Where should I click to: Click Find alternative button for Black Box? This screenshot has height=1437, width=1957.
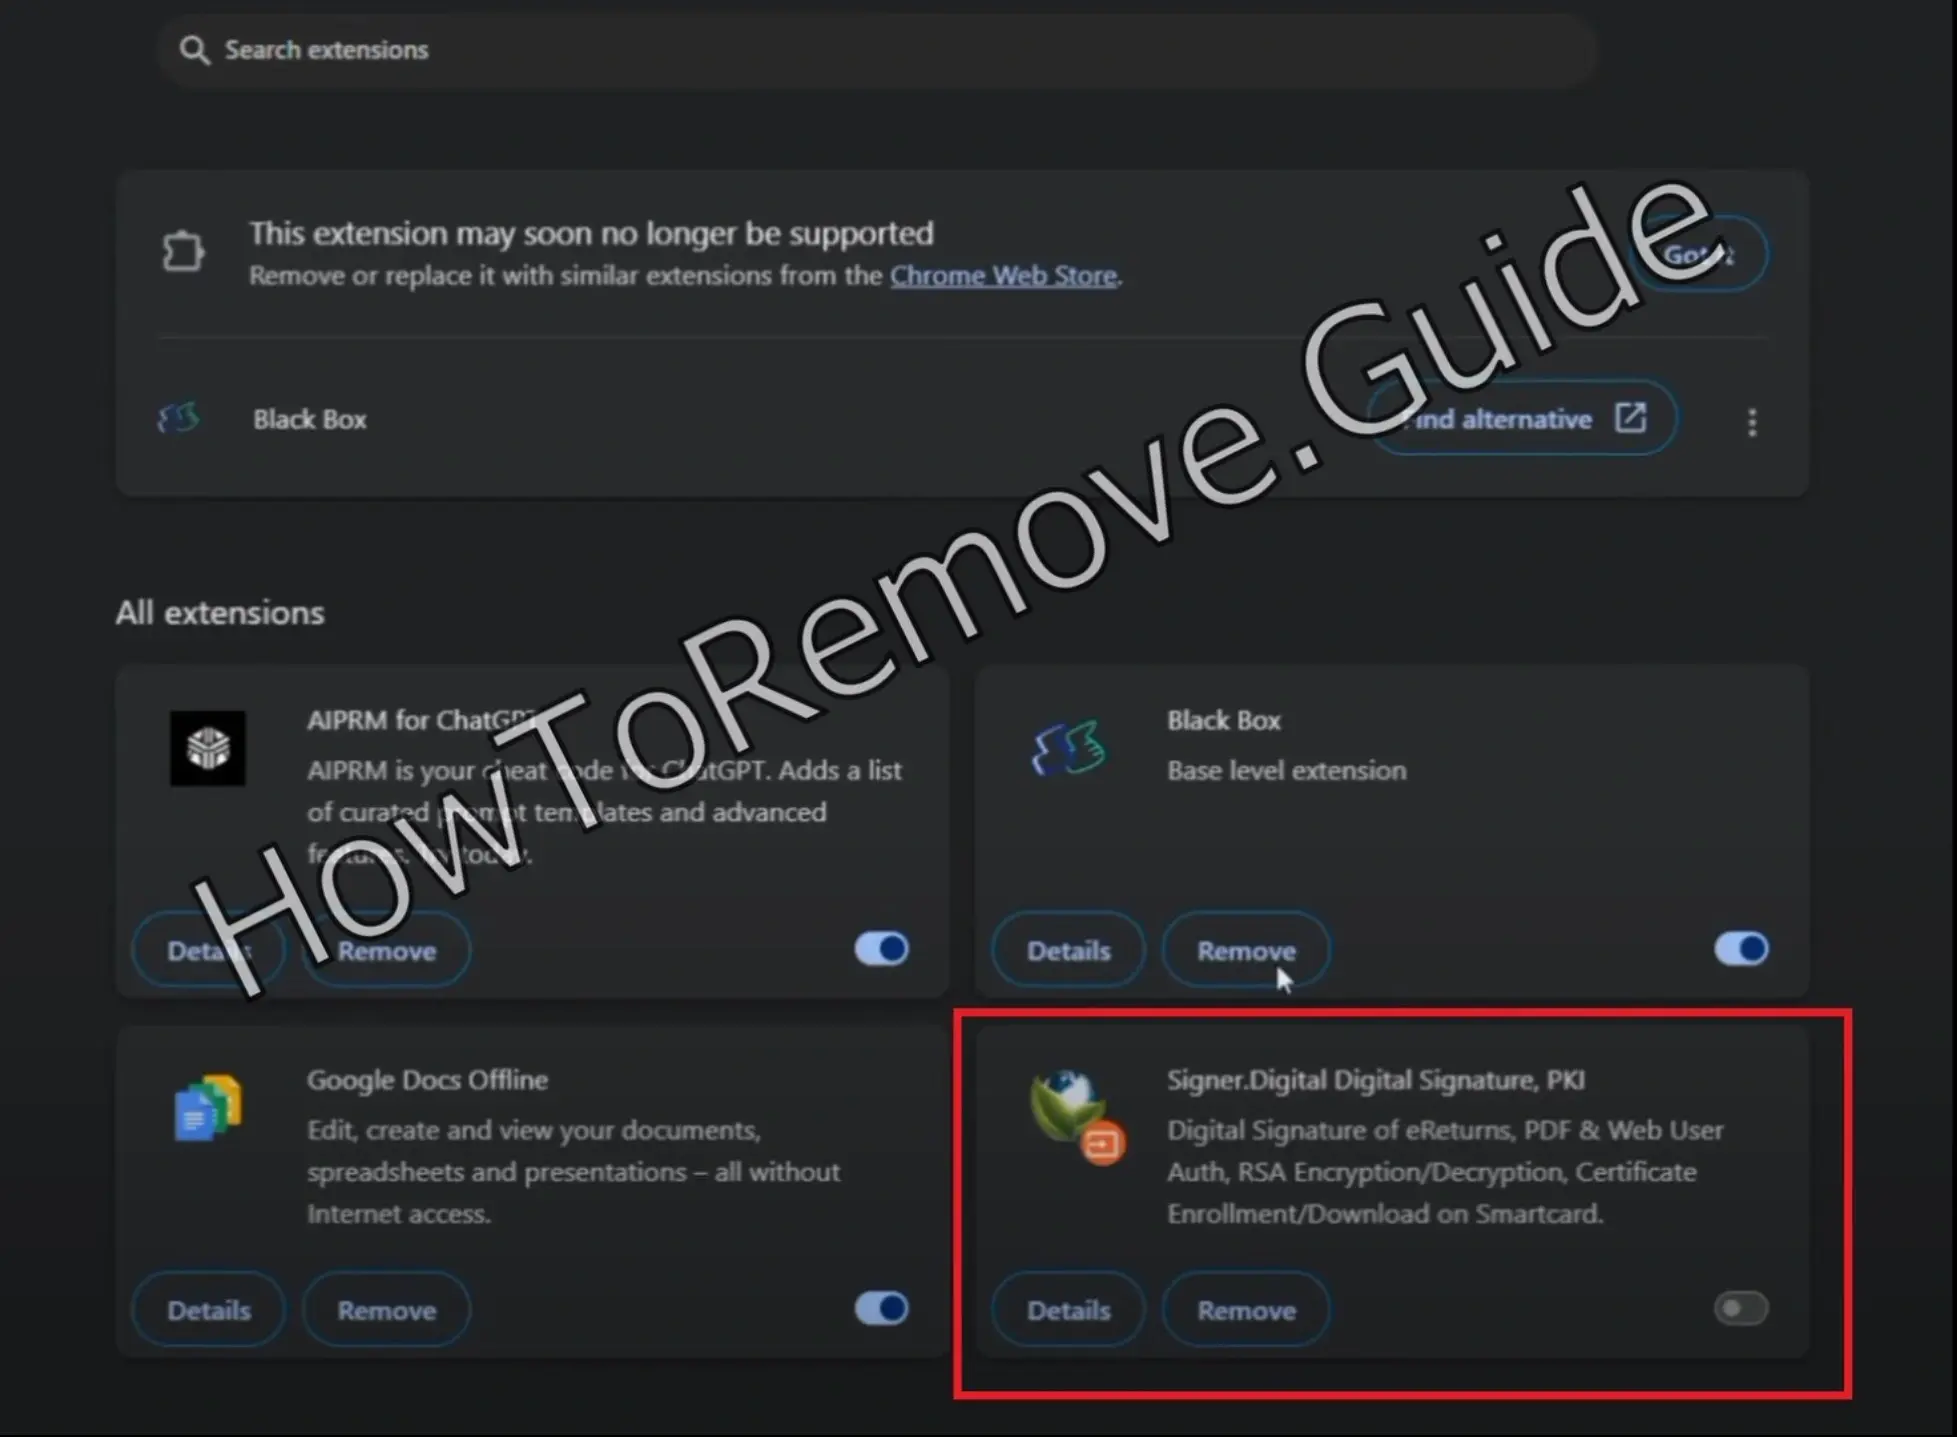pyautogui.click(x=1521, y=418)
